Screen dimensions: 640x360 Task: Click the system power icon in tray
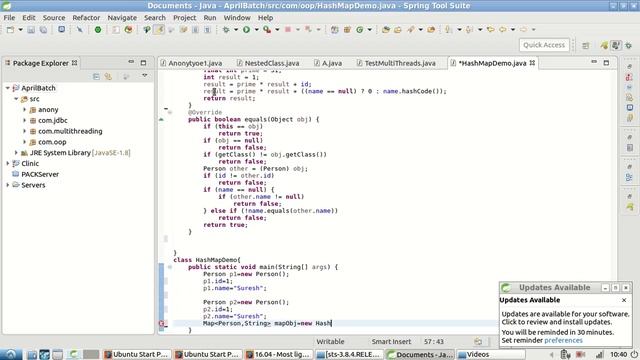634,354
